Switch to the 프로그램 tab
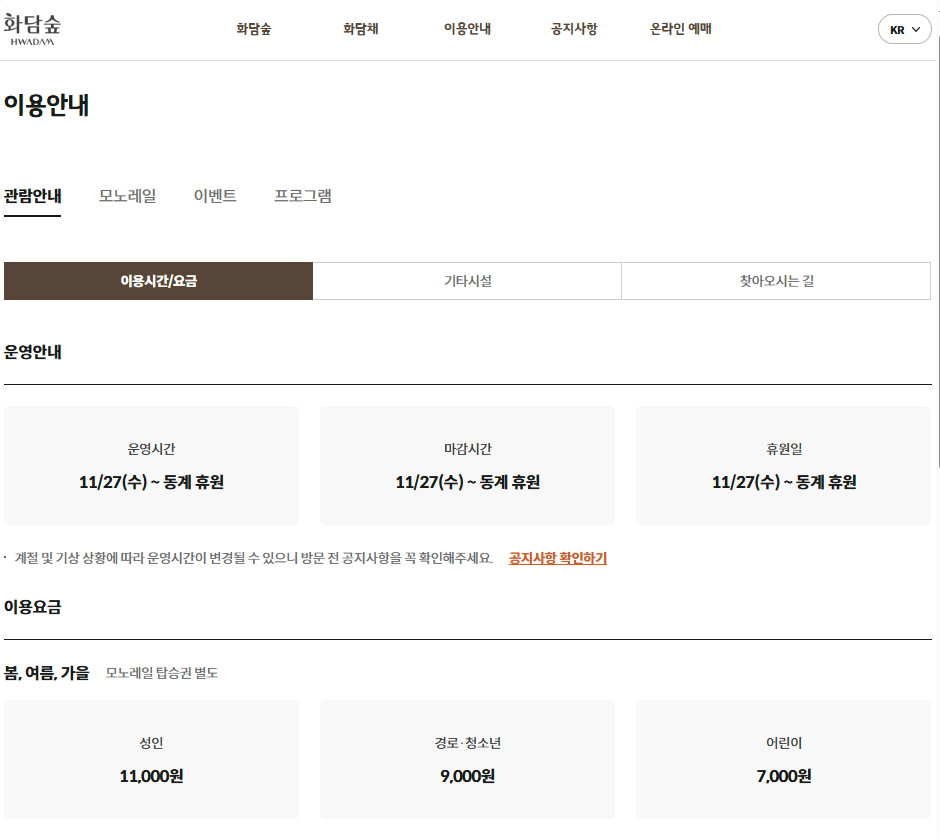The width and height of the screenshot is (940, 839). click(x=303, y=196)
